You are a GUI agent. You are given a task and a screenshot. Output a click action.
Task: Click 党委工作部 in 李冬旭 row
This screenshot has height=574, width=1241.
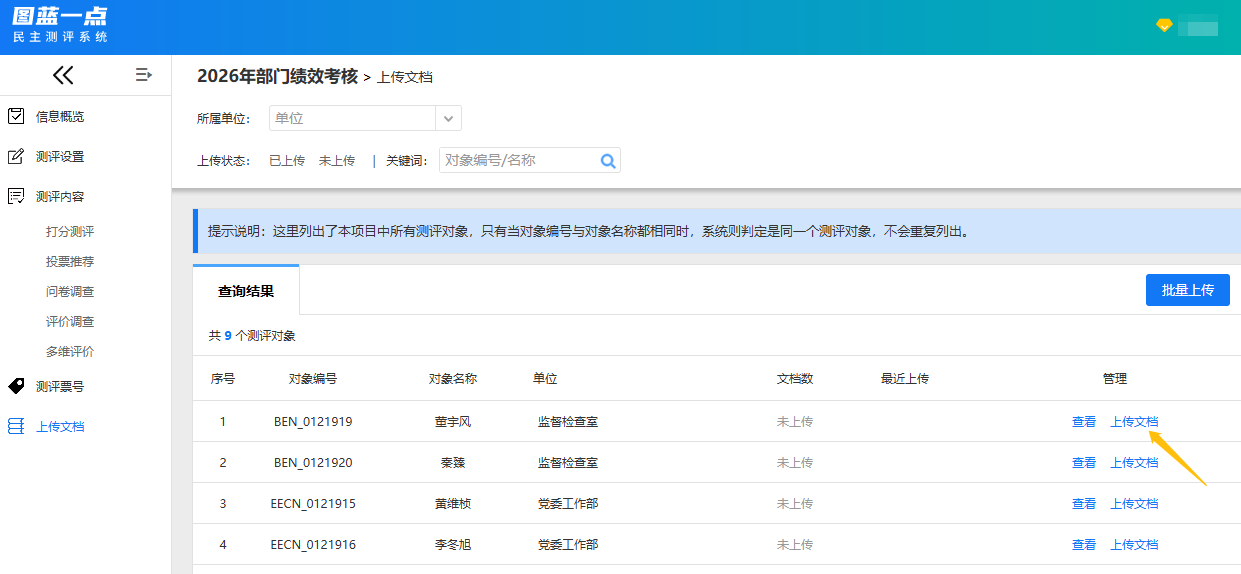(x=568, y=544)
